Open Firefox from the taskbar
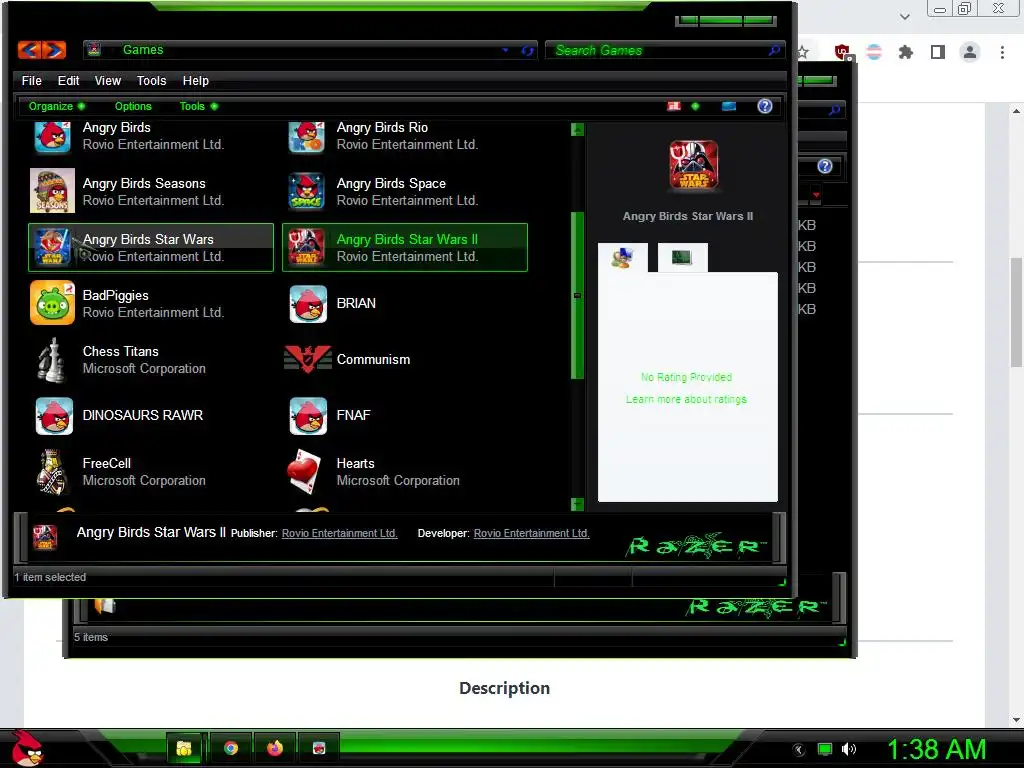Screen dimensions: 1024x768 tap(275, 748)
